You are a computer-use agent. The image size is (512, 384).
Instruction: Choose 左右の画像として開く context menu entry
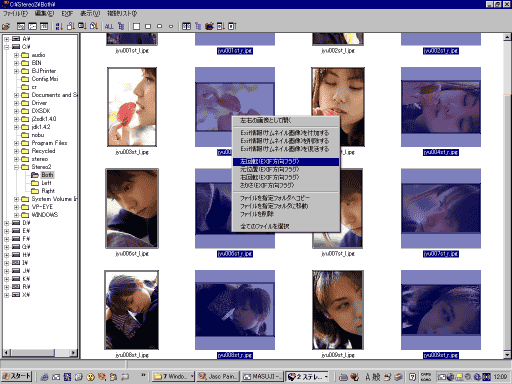tap(286, 121)
